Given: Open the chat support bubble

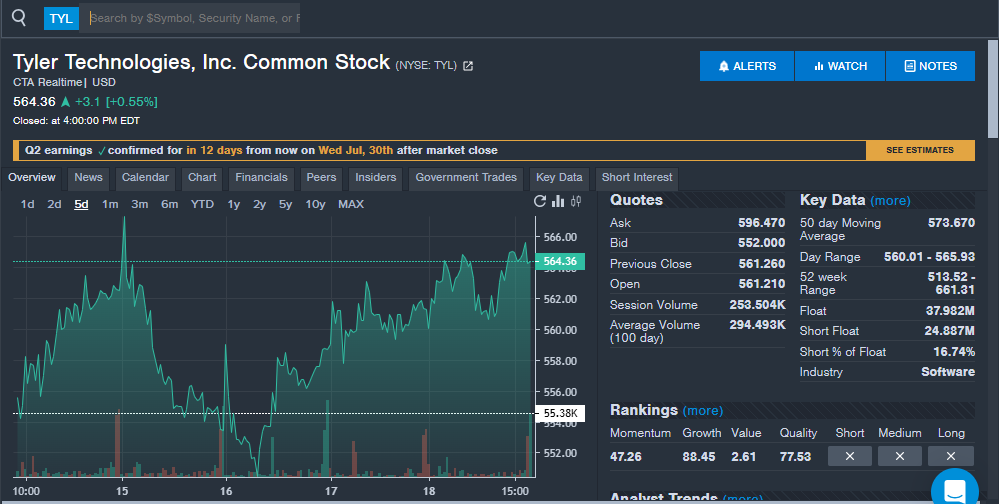Looking at the screenshot, I should point(954,489).
